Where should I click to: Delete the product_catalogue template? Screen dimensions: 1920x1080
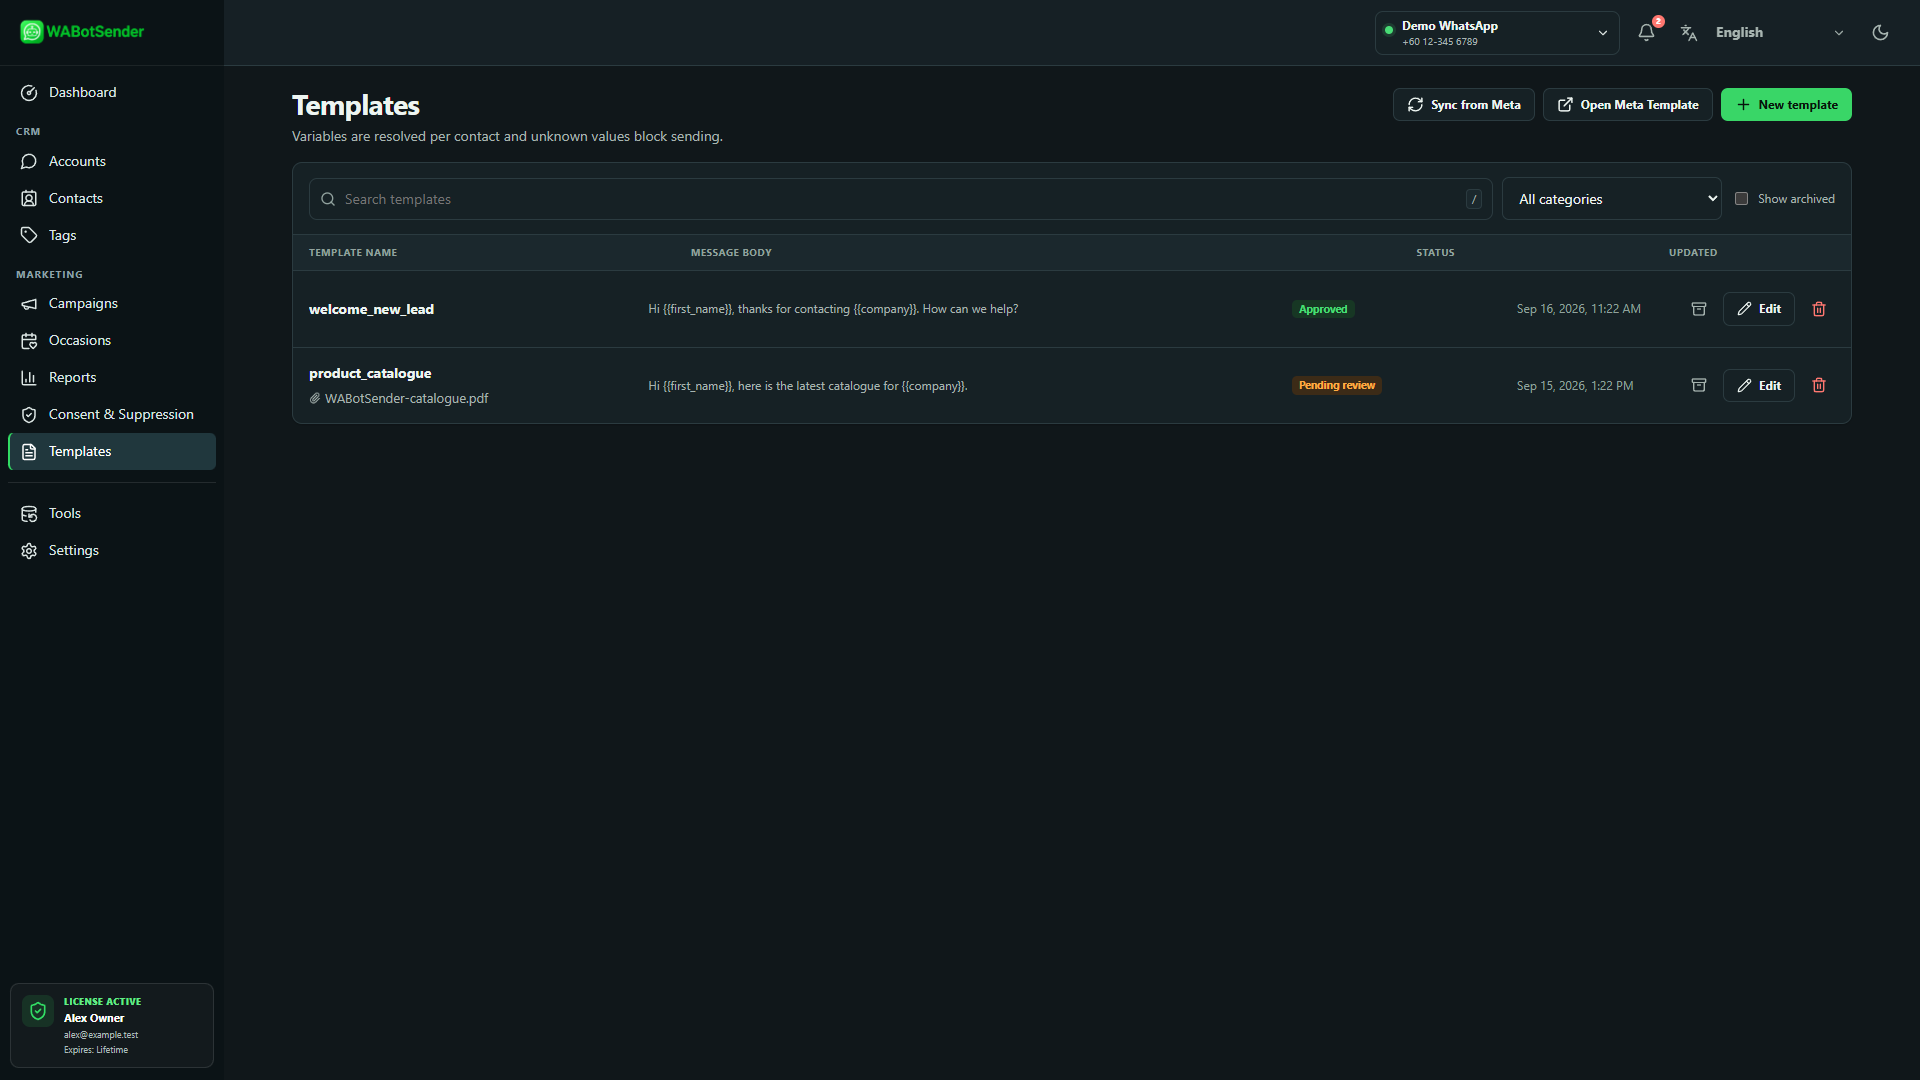click(x=1819, y=385)
